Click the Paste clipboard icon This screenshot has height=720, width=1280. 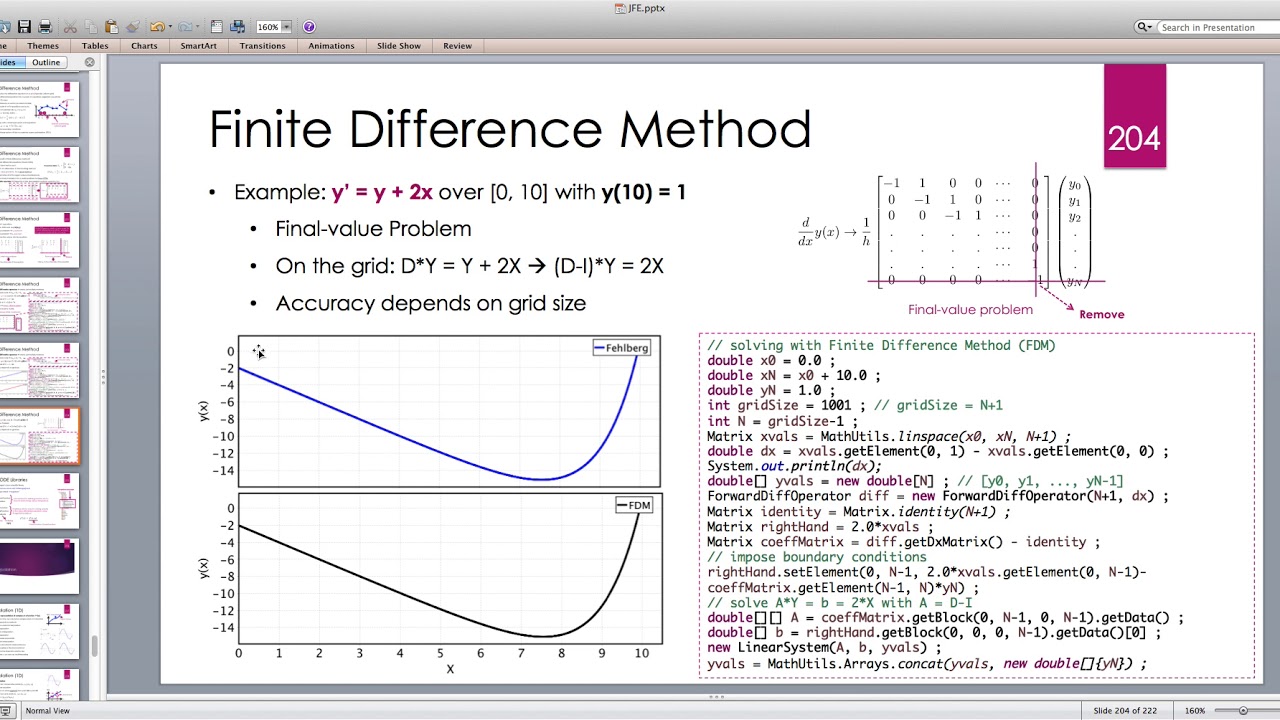(x=111, y=27)
